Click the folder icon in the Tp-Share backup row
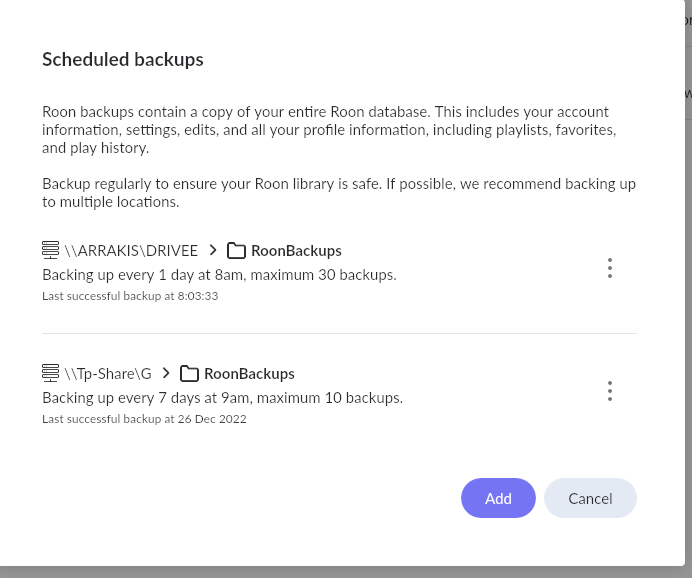692x578 pixels. tap(189, 373)
